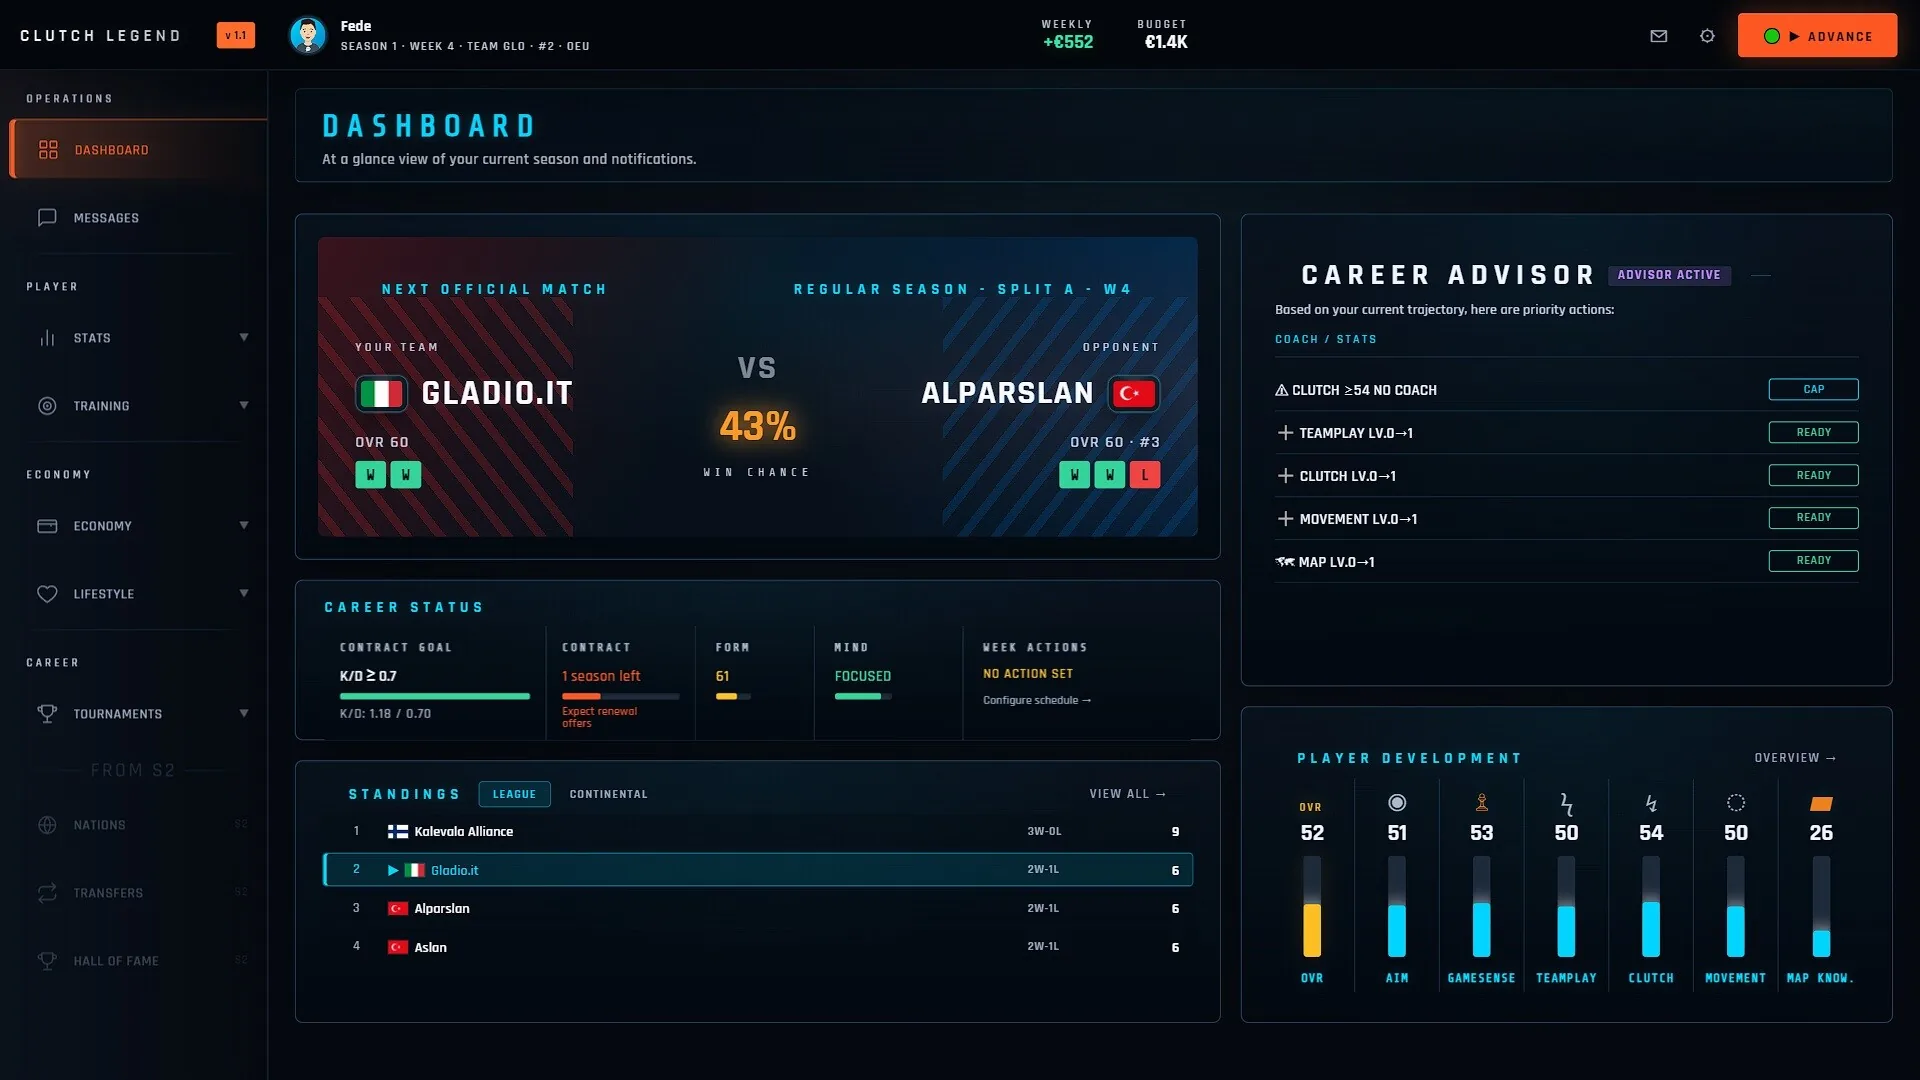Open the Transfers sidebar item
1920x1080 pixels.
[x=138, y=893]
